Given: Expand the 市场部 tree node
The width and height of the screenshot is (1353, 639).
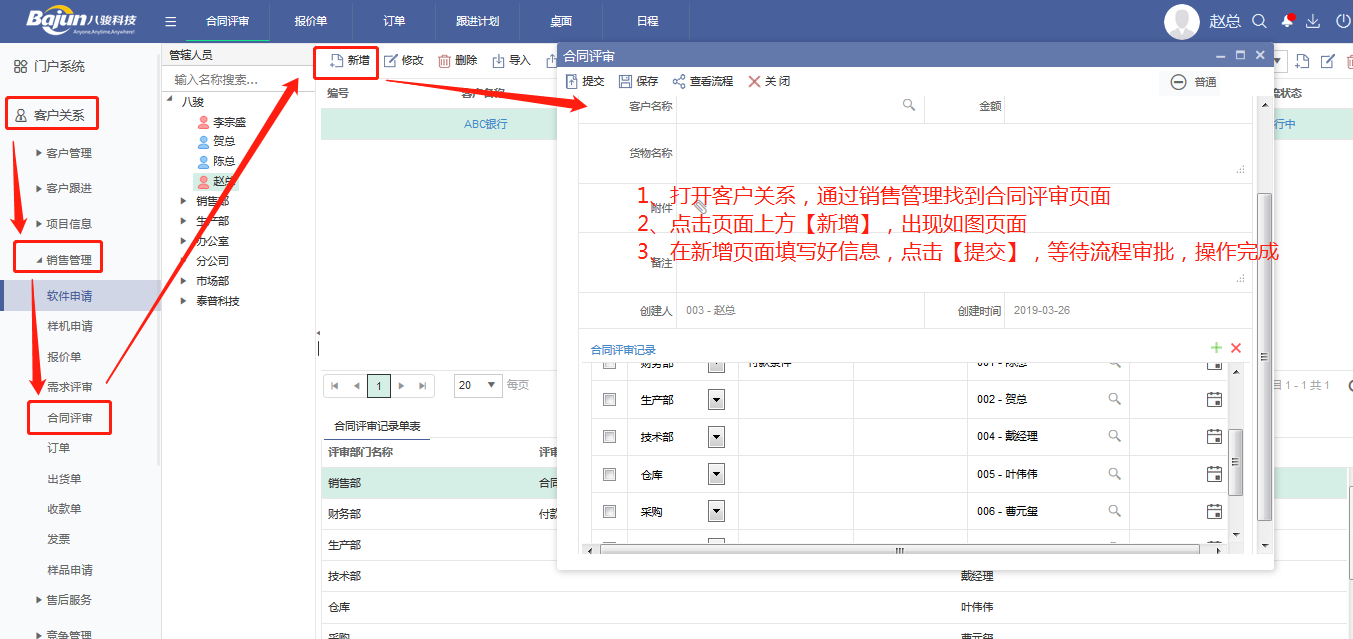Looking at the screenshot, I should (x=184, y=281).
